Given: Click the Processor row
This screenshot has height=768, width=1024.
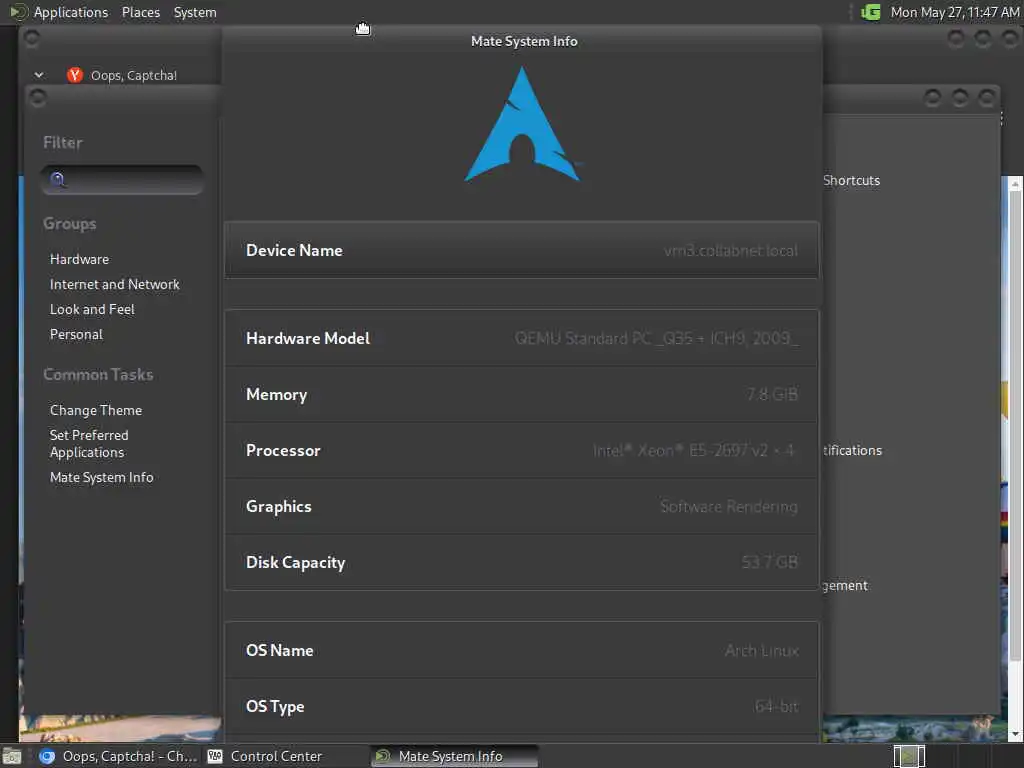Looking at the screenshot, I should coord(521,451).
